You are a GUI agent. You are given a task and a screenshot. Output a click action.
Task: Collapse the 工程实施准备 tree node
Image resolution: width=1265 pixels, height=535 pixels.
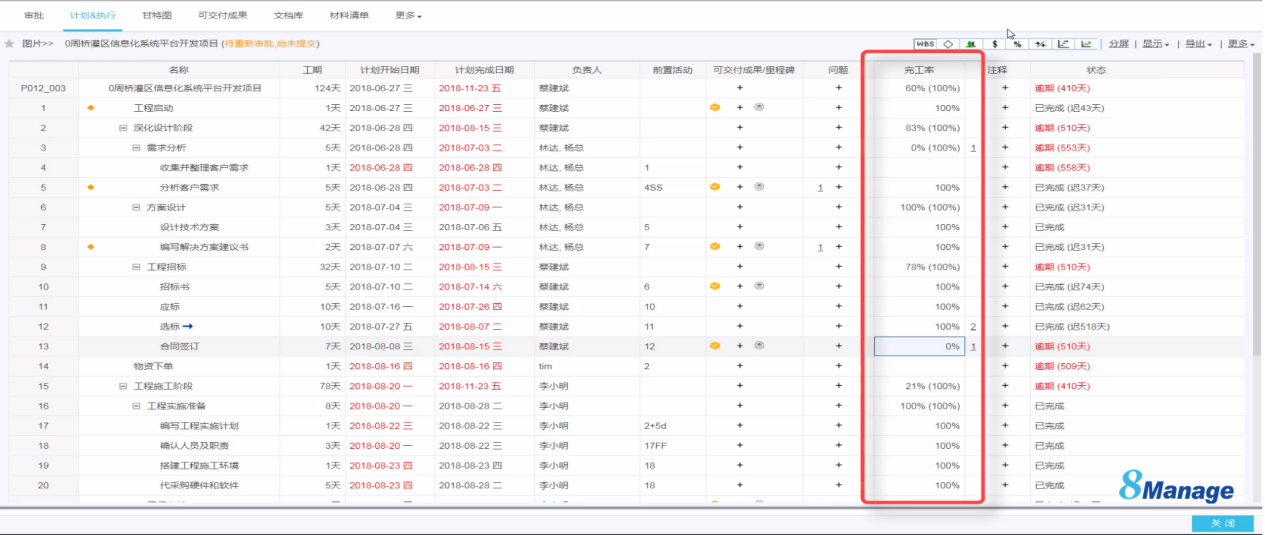(136, 406)
